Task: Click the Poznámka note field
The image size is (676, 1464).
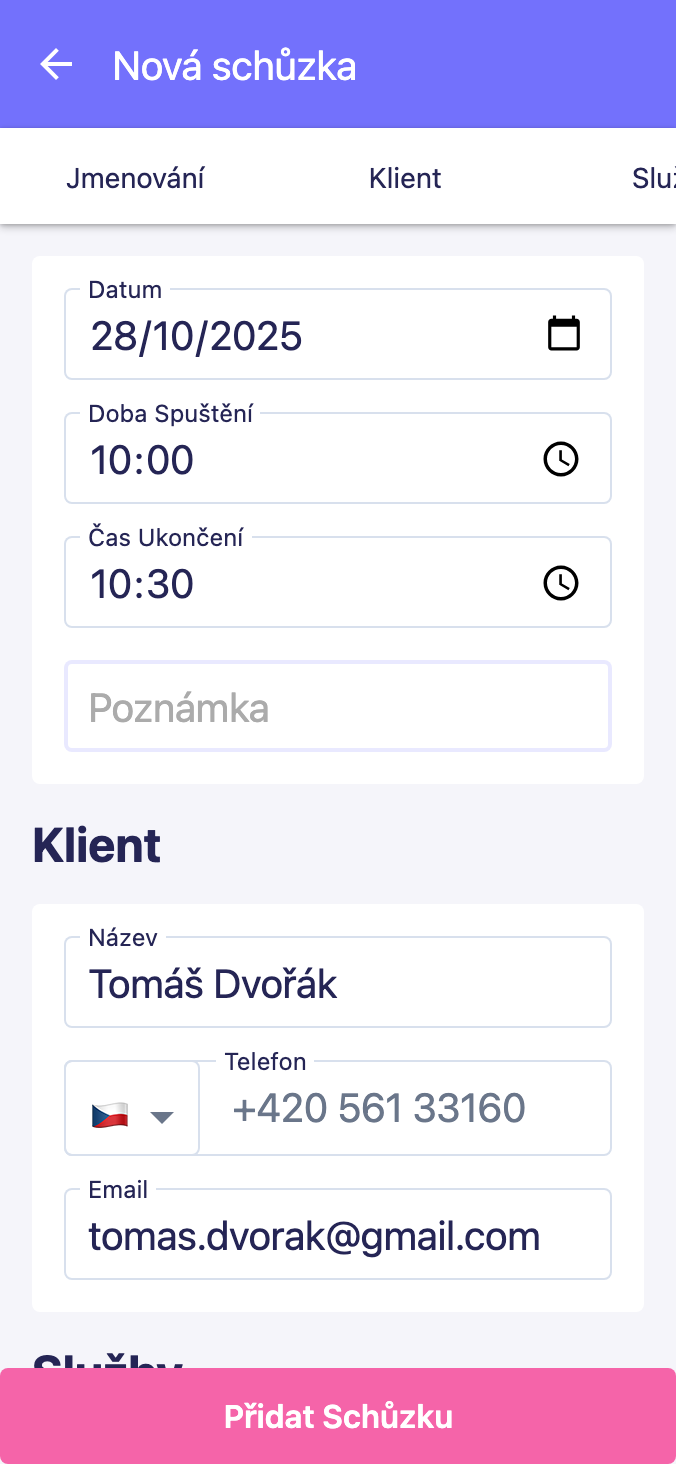Action: point(338,707)
